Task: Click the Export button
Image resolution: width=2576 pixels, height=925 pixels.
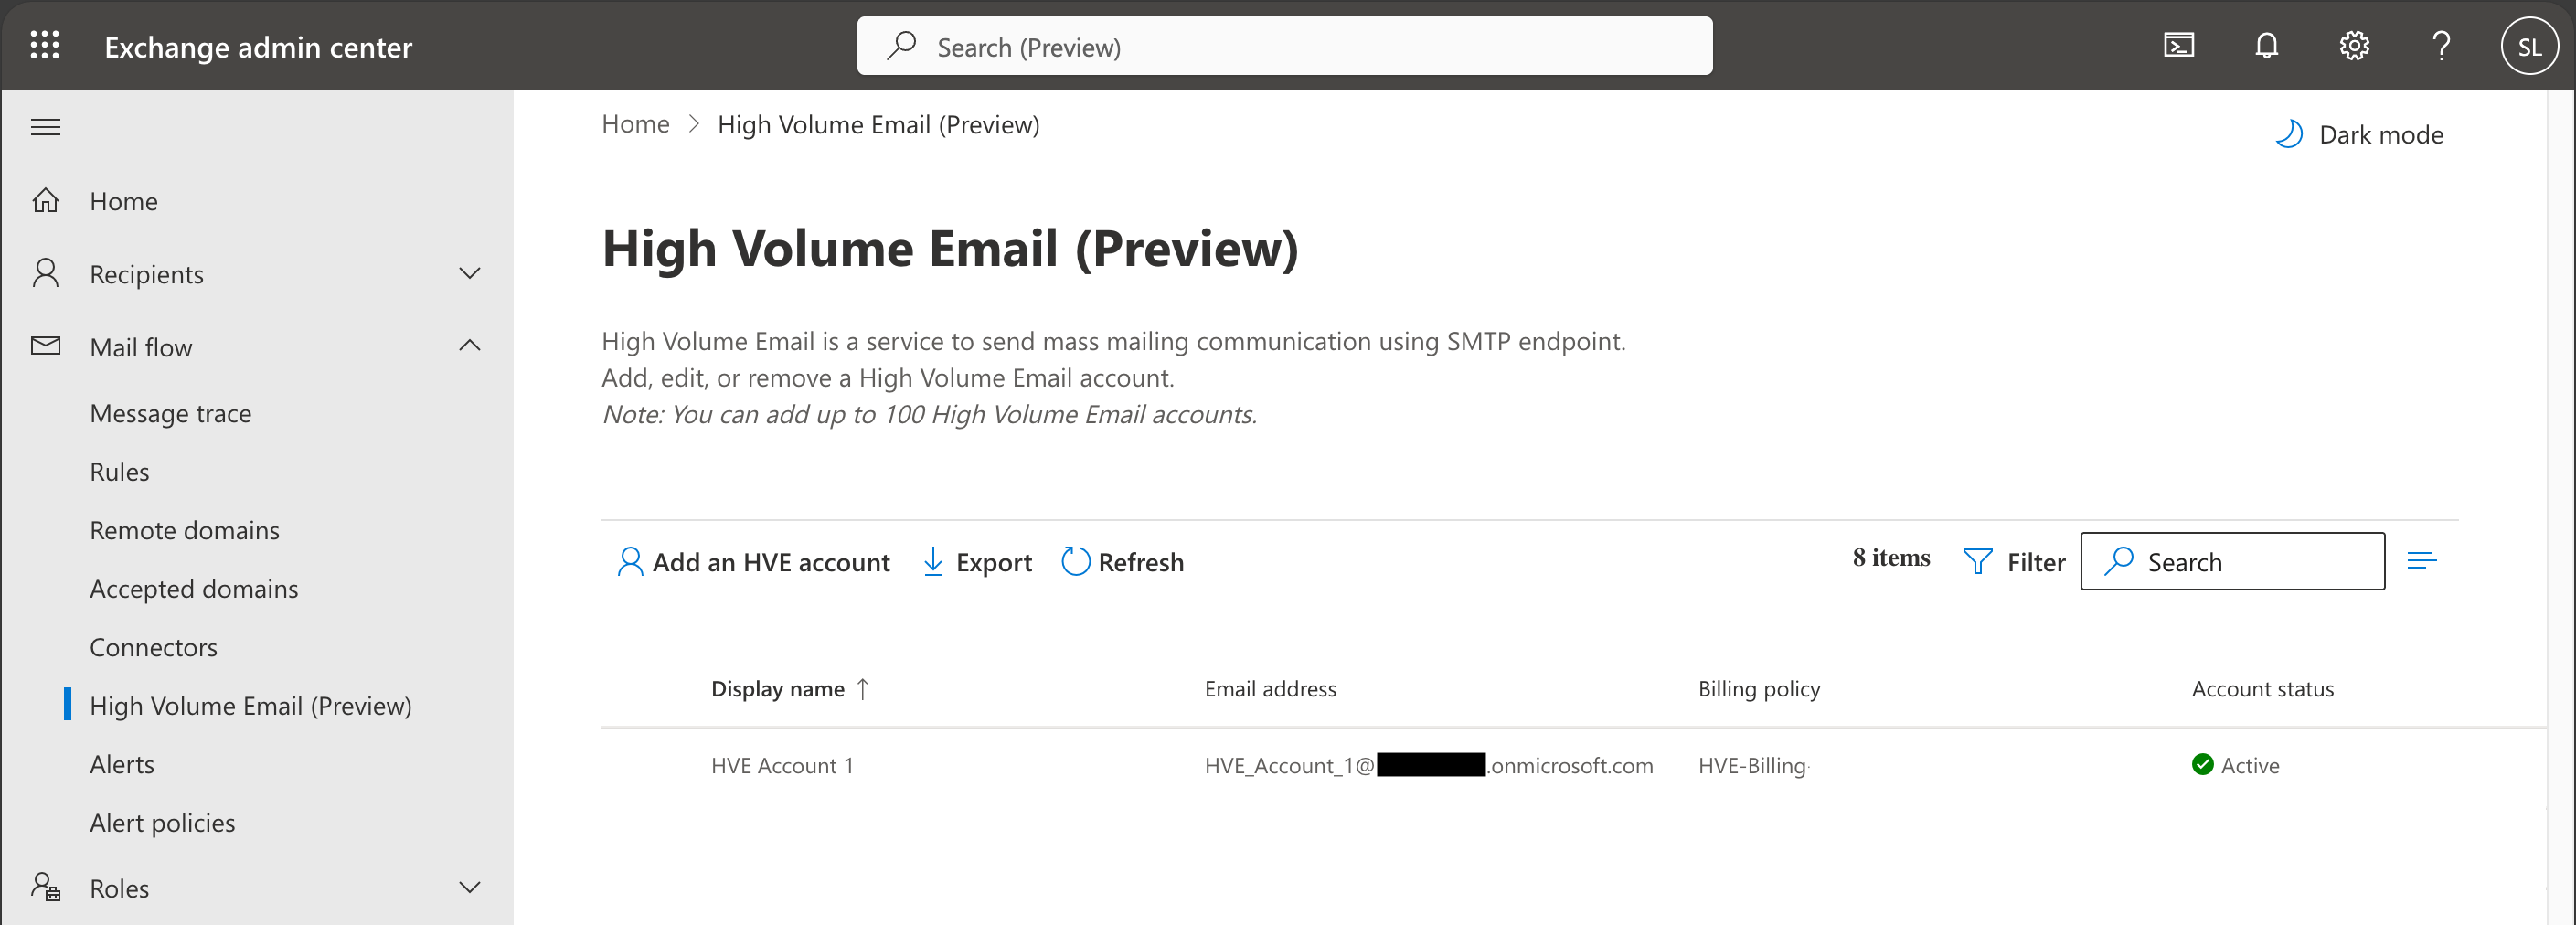Action: [976, 562]
